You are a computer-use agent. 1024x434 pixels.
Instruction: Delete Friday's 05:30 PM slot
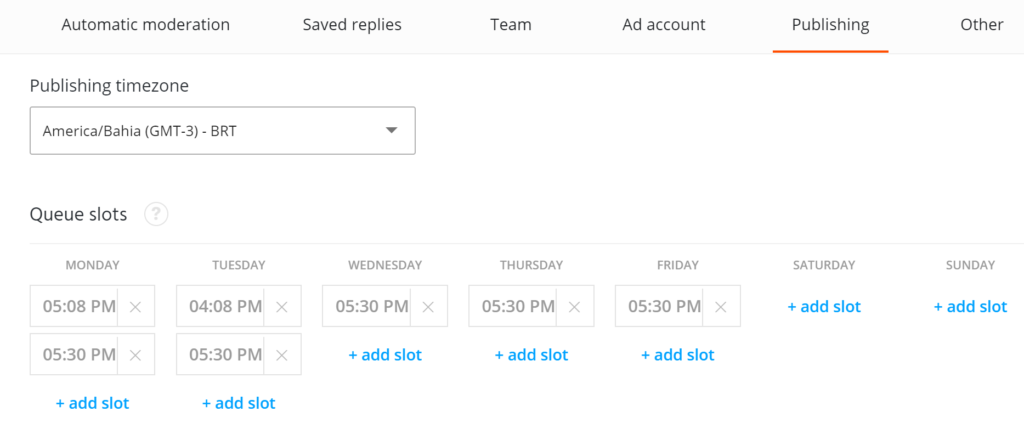(x=721, y=307)
